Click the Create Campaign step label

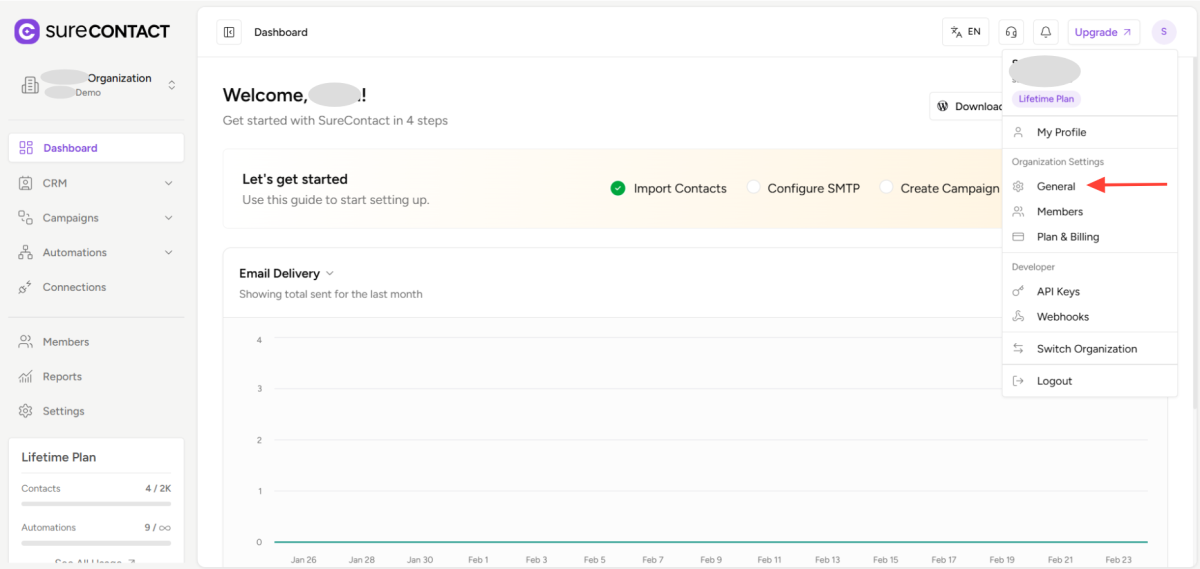tap(949, 188)
